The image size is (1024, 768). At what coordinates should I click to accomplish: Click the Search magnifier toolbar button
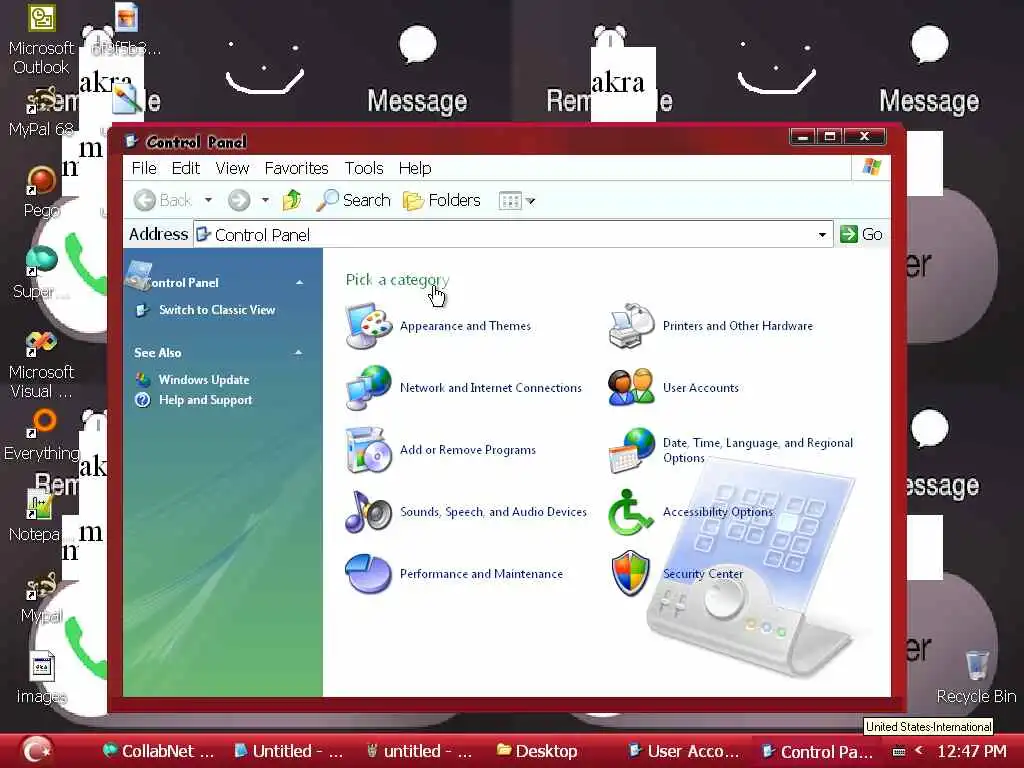tap(353, 200)
